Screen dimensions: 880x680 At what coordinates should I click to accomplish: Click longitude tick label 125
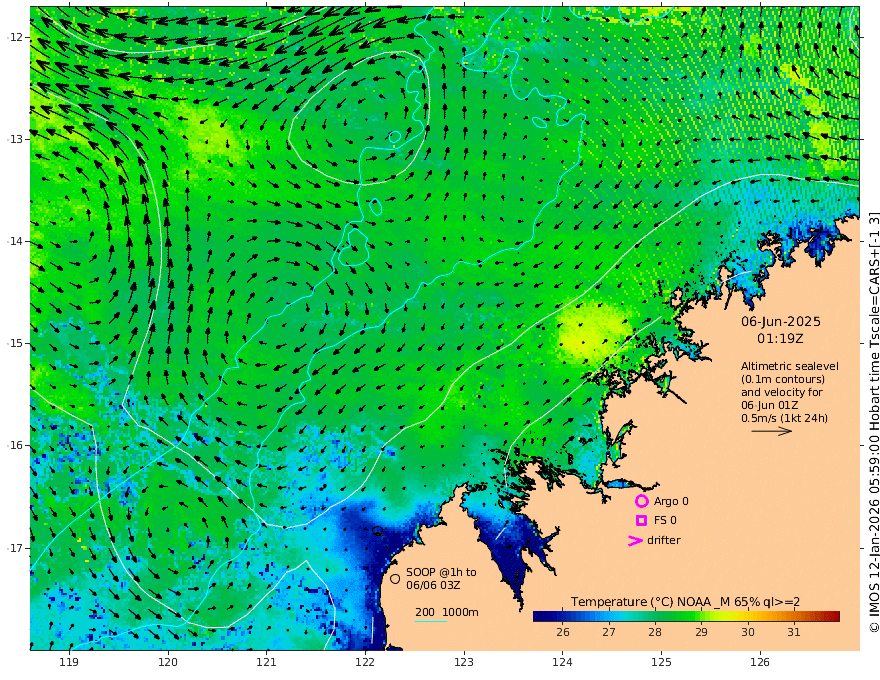pos(661,662)
